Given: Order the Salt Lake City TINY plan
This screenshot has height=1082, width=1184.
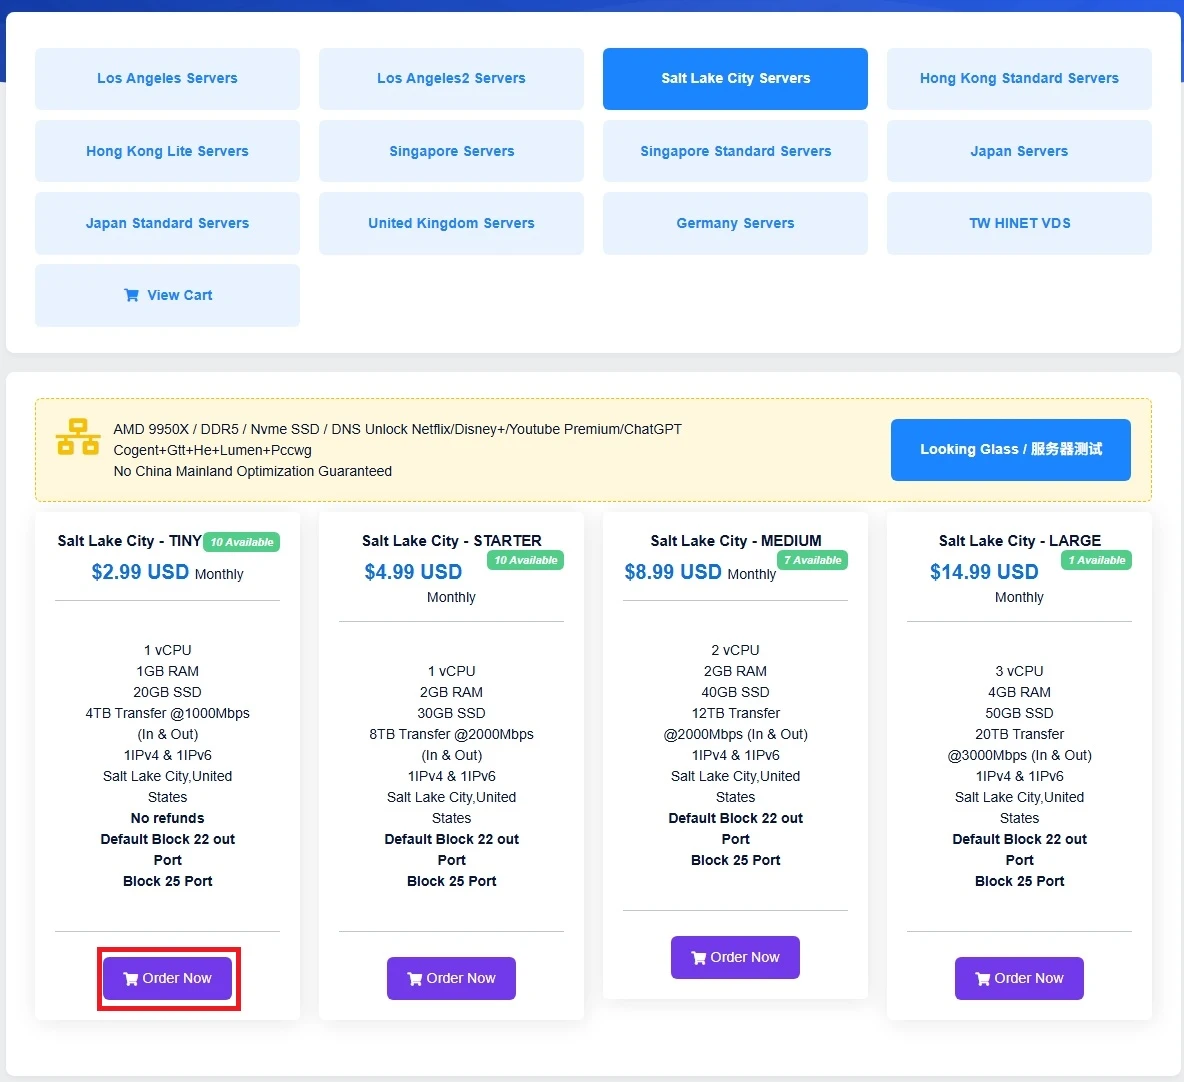Looking at the screenshot, I should [x=167, y=978].
